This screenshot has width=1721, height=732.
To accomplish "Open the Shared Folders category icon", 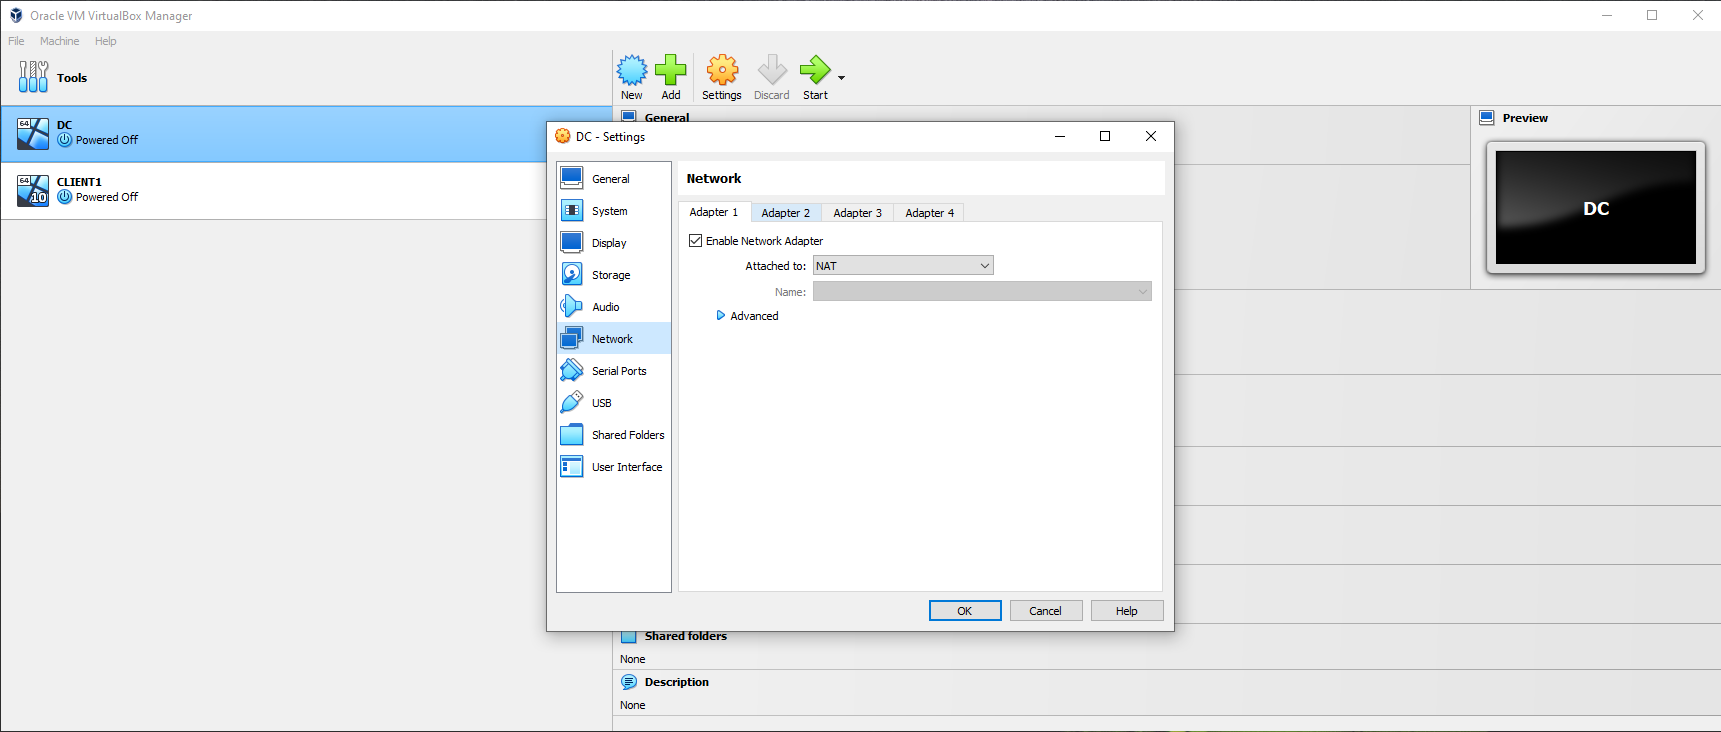I will [x=572, y=434].
